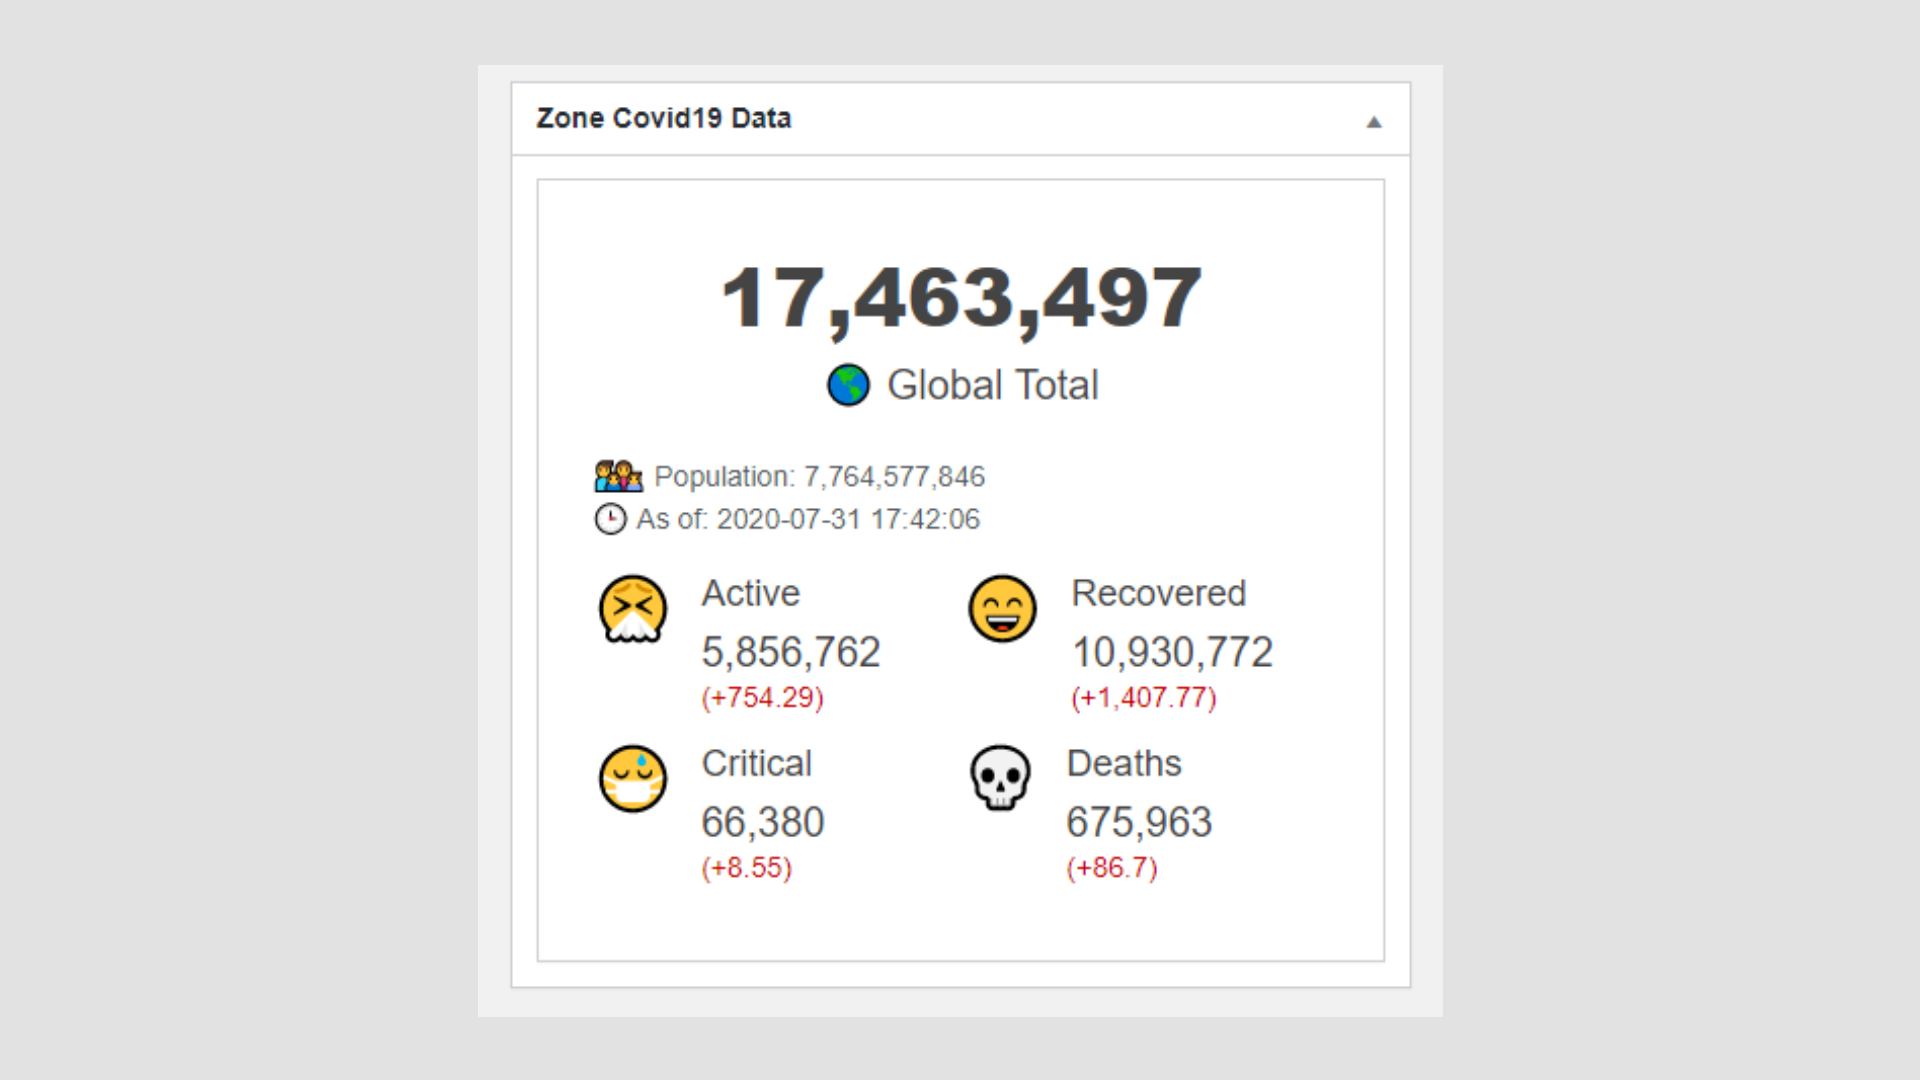Click the Zone Covid19 Data widget title
The height and width of the screenshot is (1080, 1920).
pos(663,118)
